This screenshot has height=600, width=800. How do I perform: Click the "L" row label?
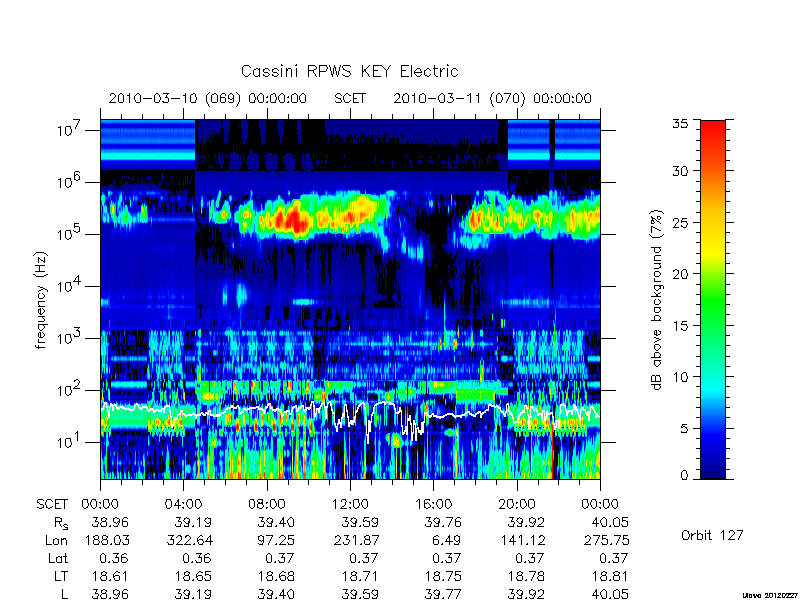point(64,594)
